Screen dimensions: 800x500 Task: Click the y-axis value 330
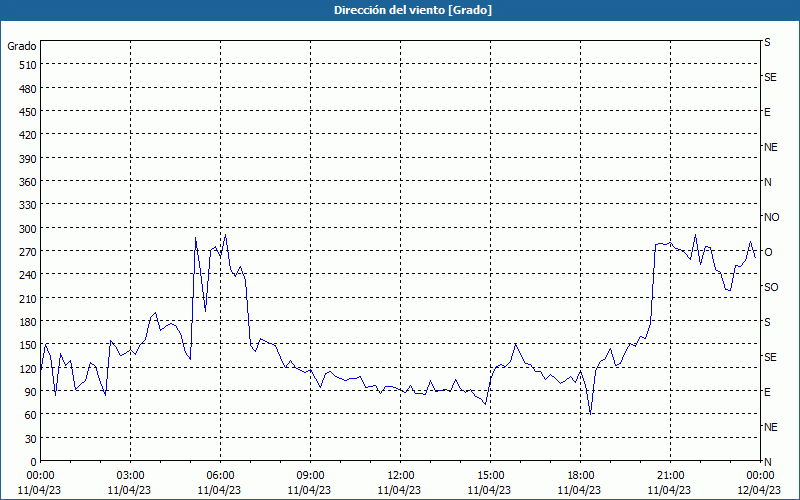(x=28, y=205)
